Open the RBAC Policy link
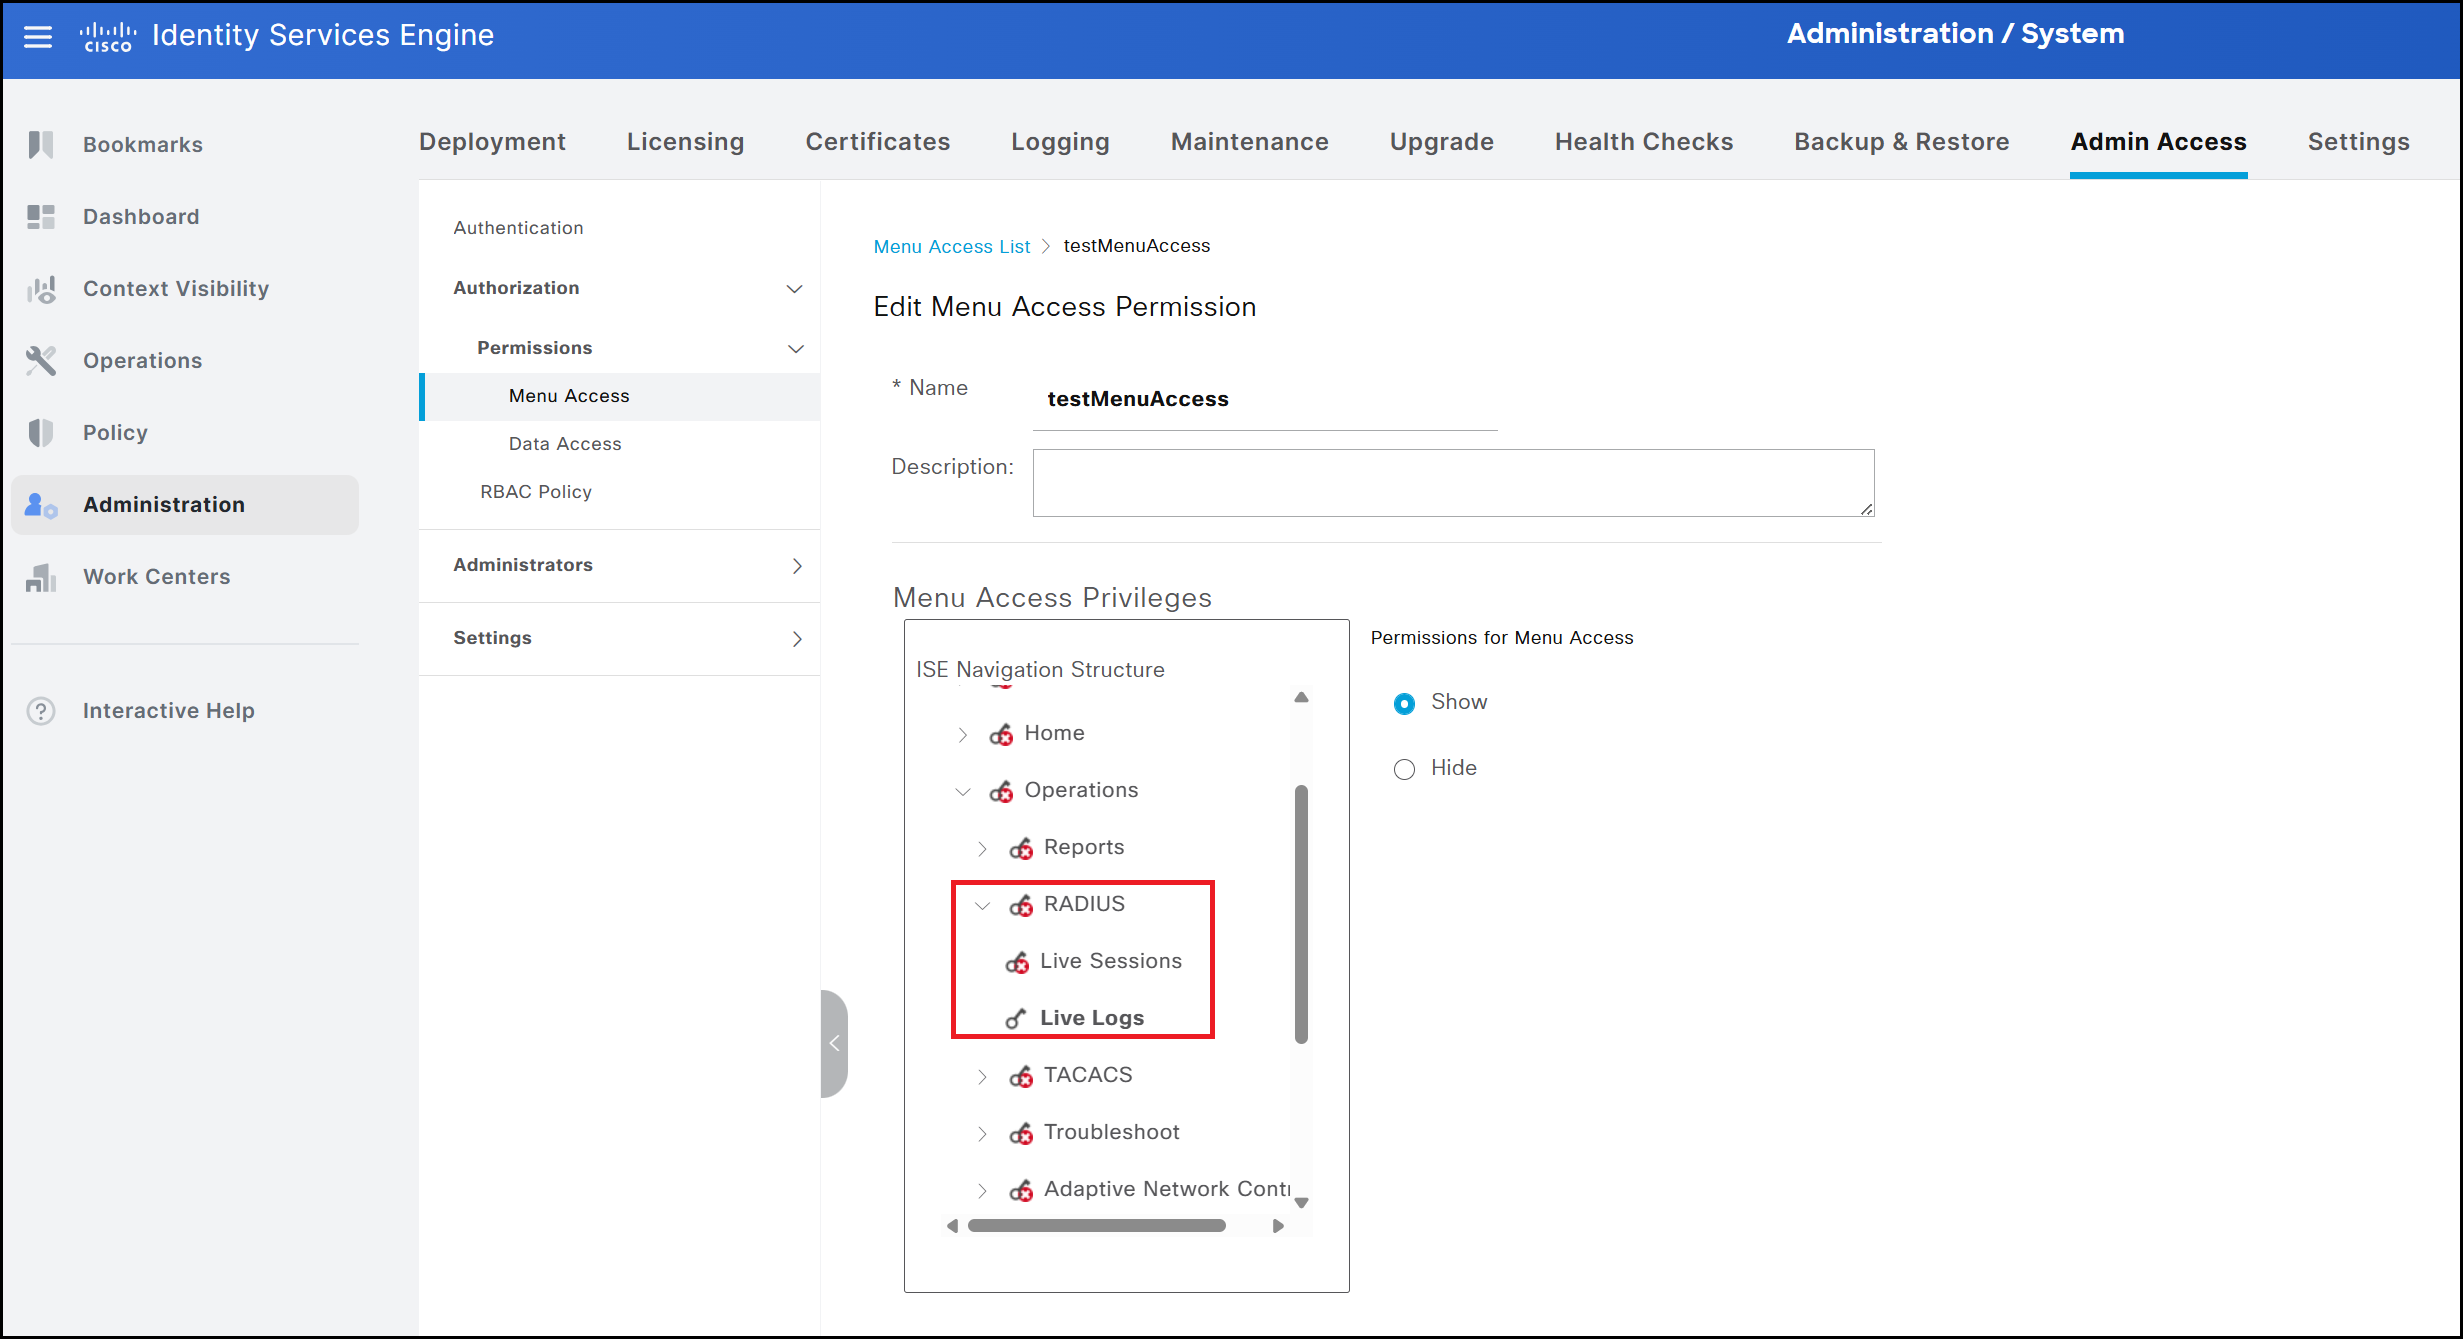 pyautogui.click(x=536, y=492)
